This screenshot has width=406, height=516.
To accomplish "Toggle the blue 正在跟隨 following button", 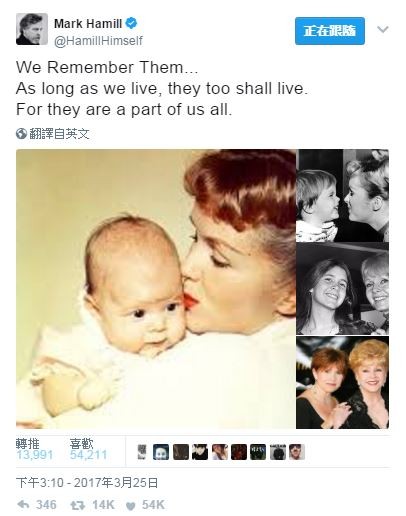I will (x=330, y=31).
